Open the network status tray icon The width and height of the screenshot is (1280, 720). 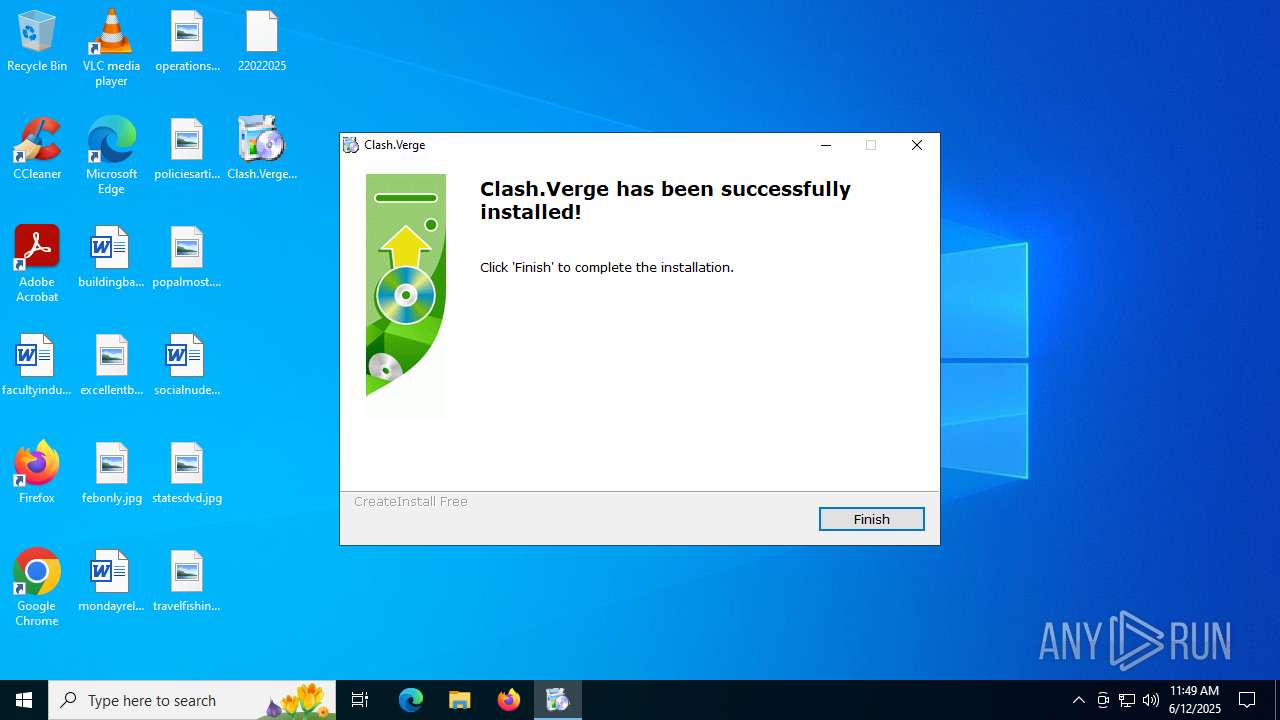[1127, 700]
